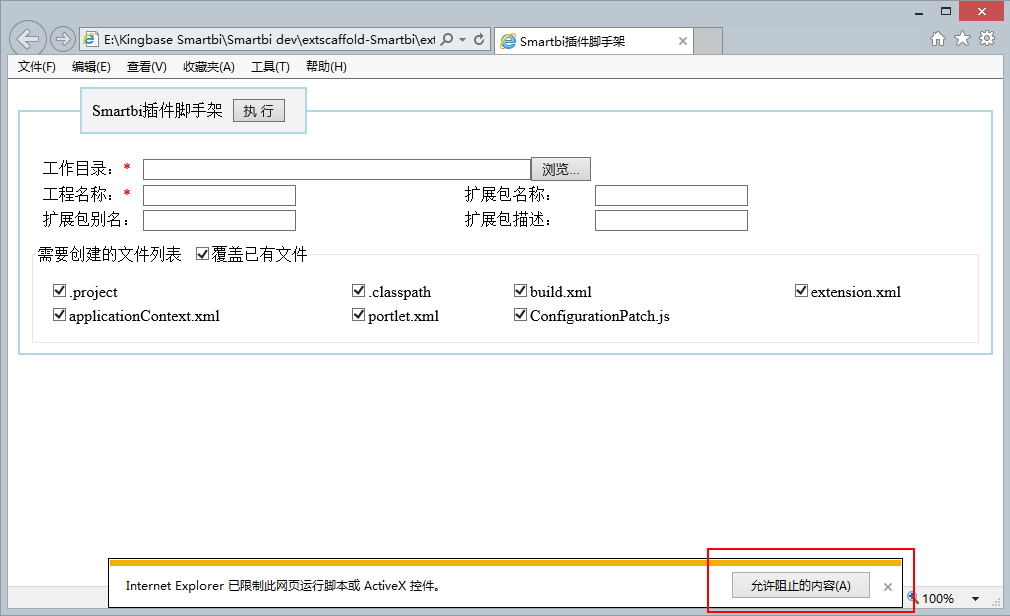Focus the 扩展包别名 input field
The image size is (1010, 616).
point(219,220)
